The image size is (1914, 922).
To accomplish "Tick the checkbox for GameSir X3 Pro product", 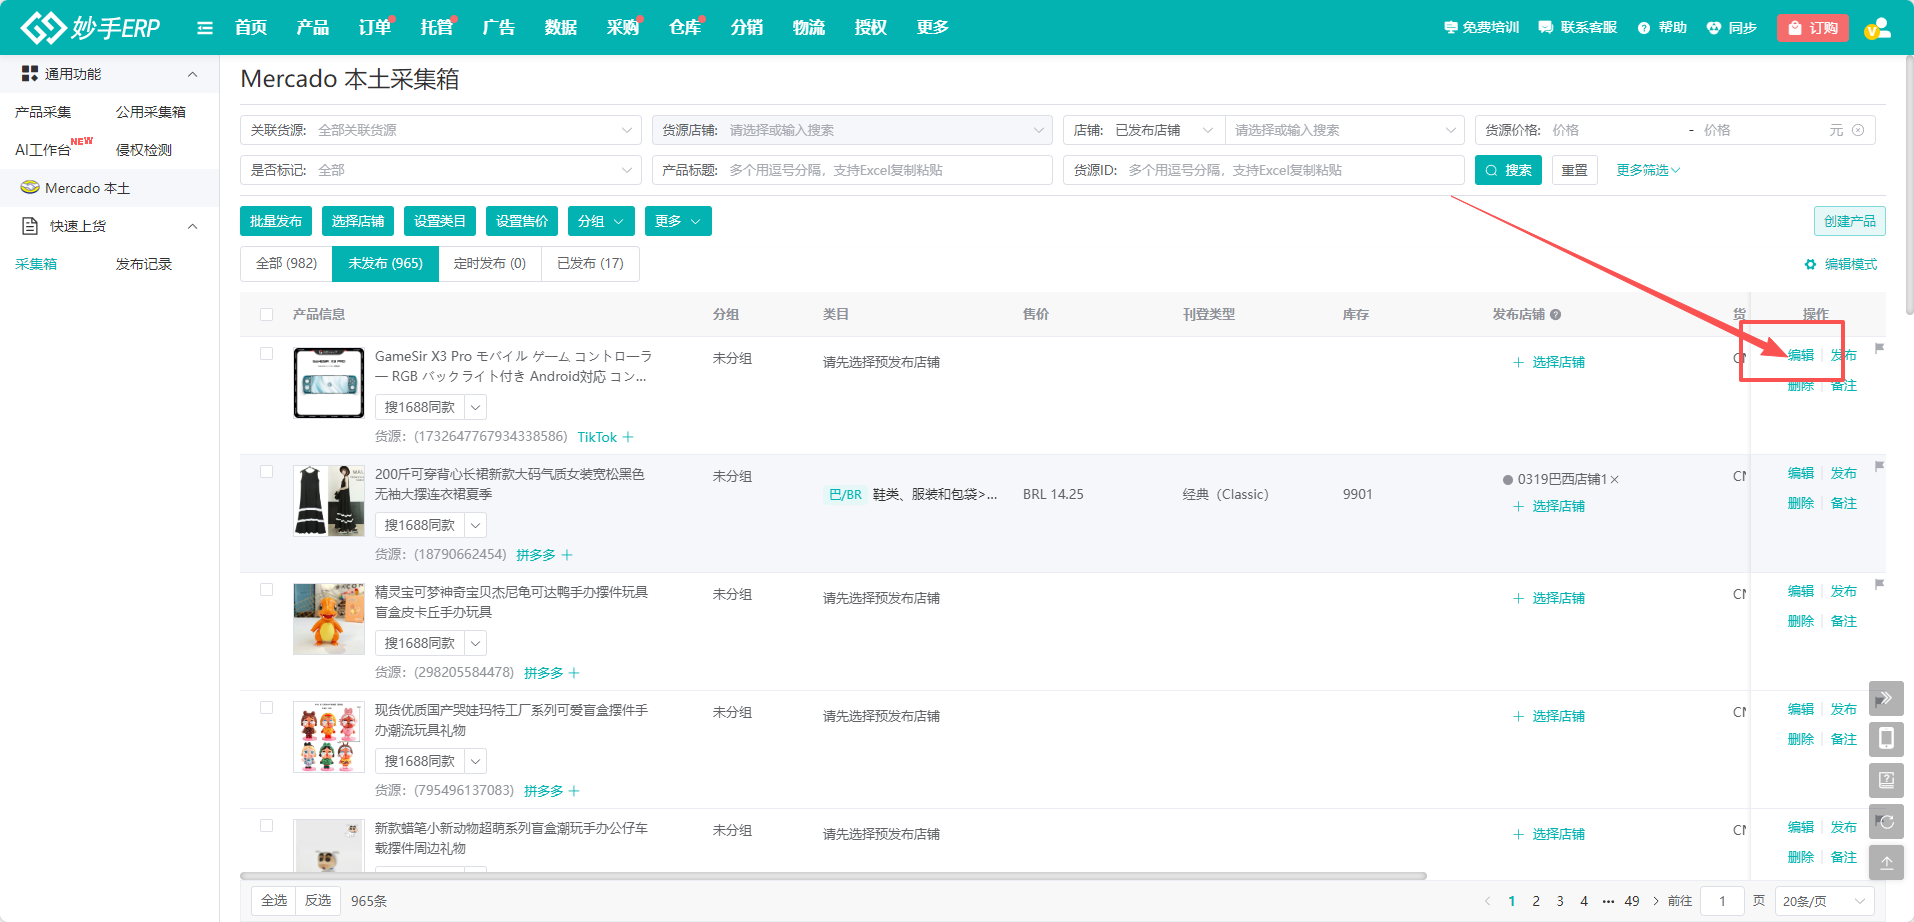I will [x=266, y=354].
